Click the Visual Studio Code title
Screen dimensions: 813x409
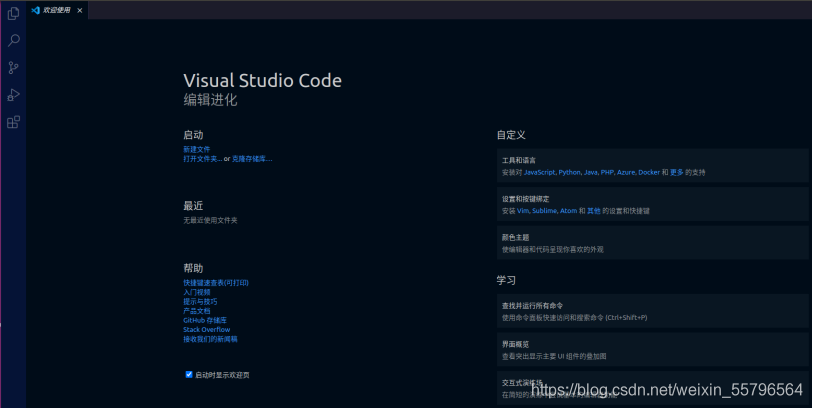262,80
